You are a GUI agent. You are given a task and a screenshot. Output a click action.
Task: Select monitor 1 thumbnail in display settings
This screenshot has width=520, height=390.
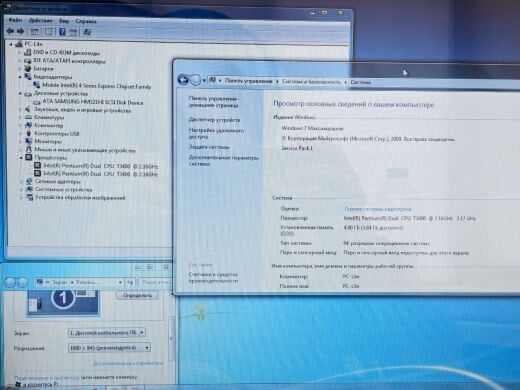click(63, 303)
